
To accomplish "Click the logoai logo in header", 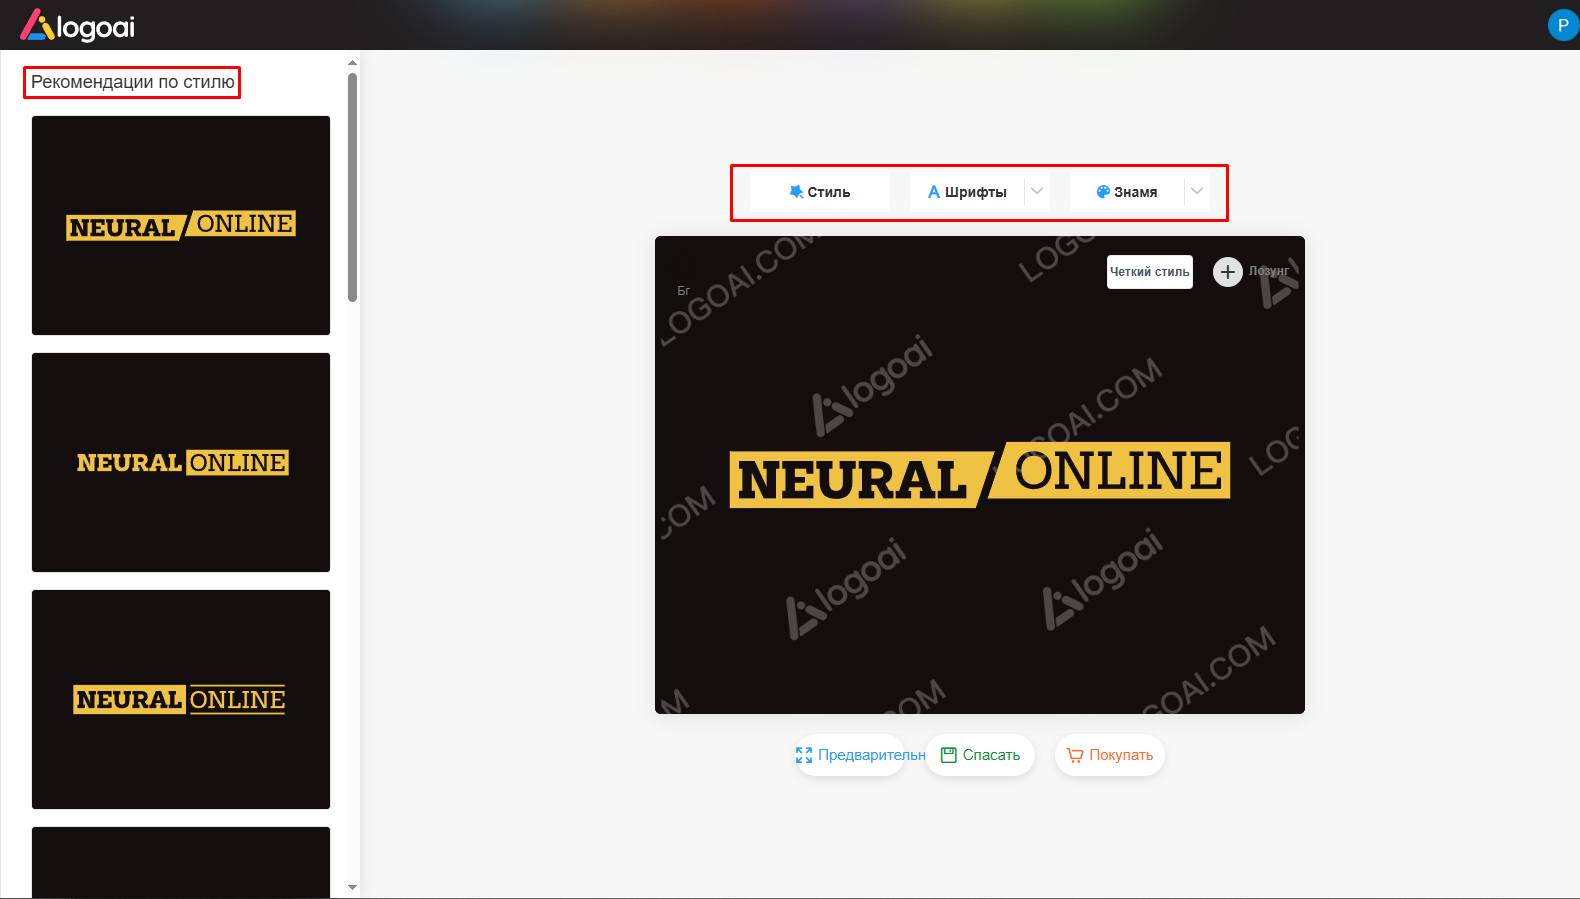I will coord(78,26).
